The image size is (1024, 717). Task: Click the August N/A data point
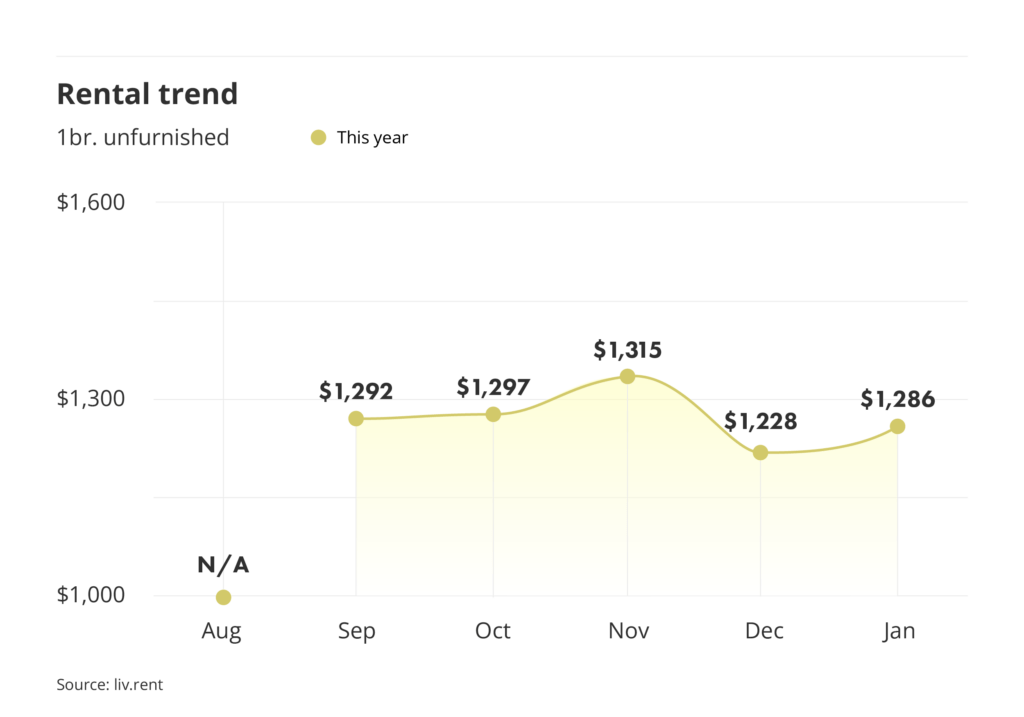[223, 597]
